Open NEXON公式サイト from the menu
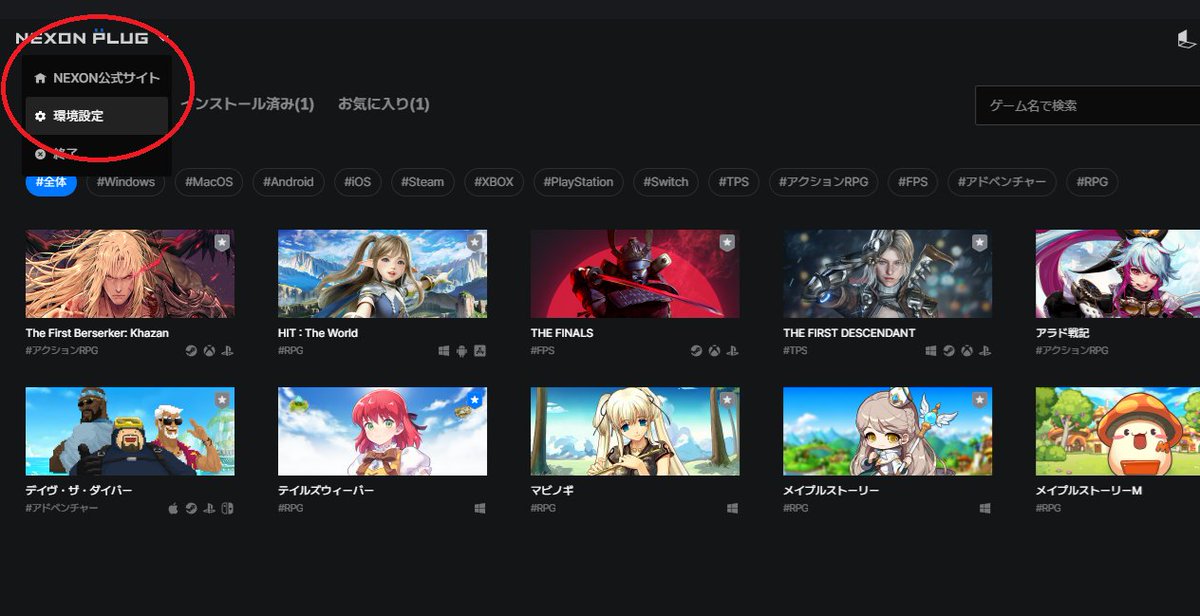 [97, 77]
